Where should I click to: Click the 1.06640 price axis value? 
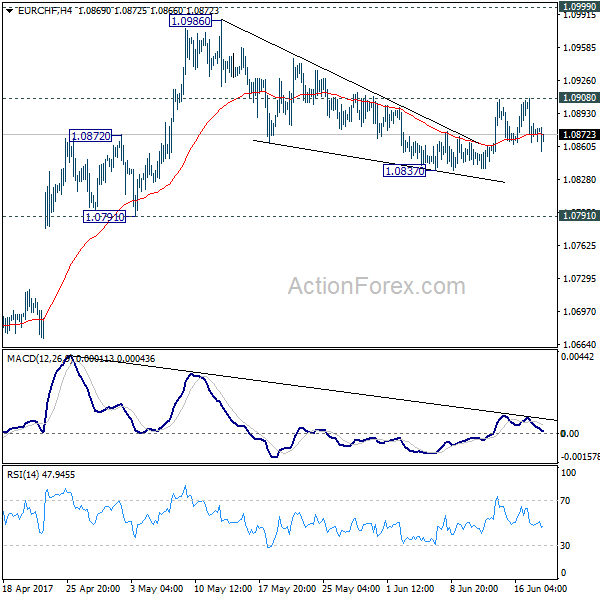click(579, 344)
